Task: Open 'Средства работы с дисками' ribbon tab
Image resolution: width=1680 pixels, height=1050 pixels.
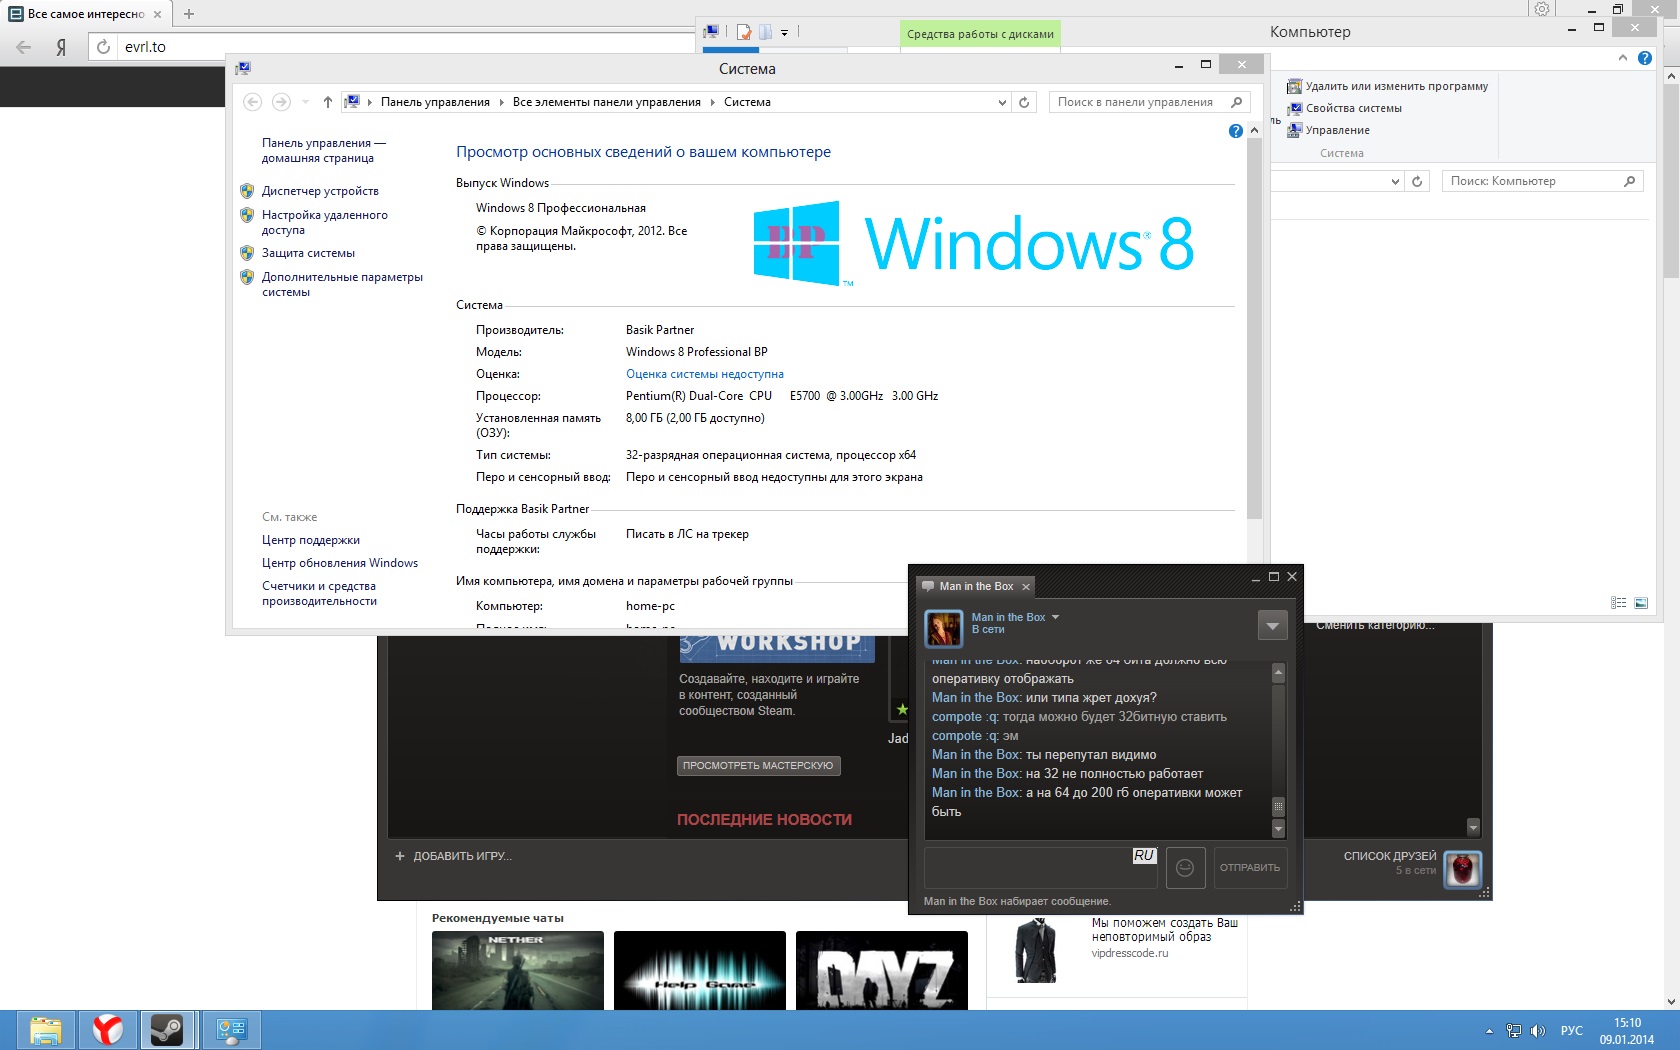Action: (980, 34)
